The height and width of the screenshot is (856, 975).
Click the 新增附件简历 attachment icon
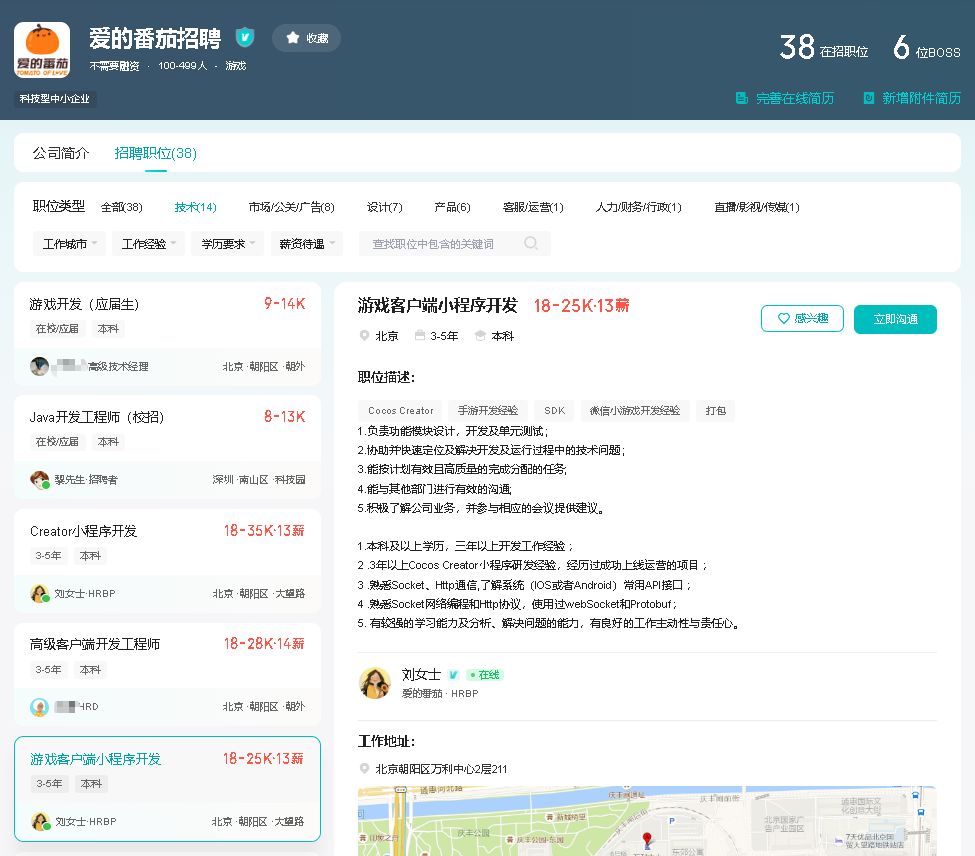pos(868,98)
